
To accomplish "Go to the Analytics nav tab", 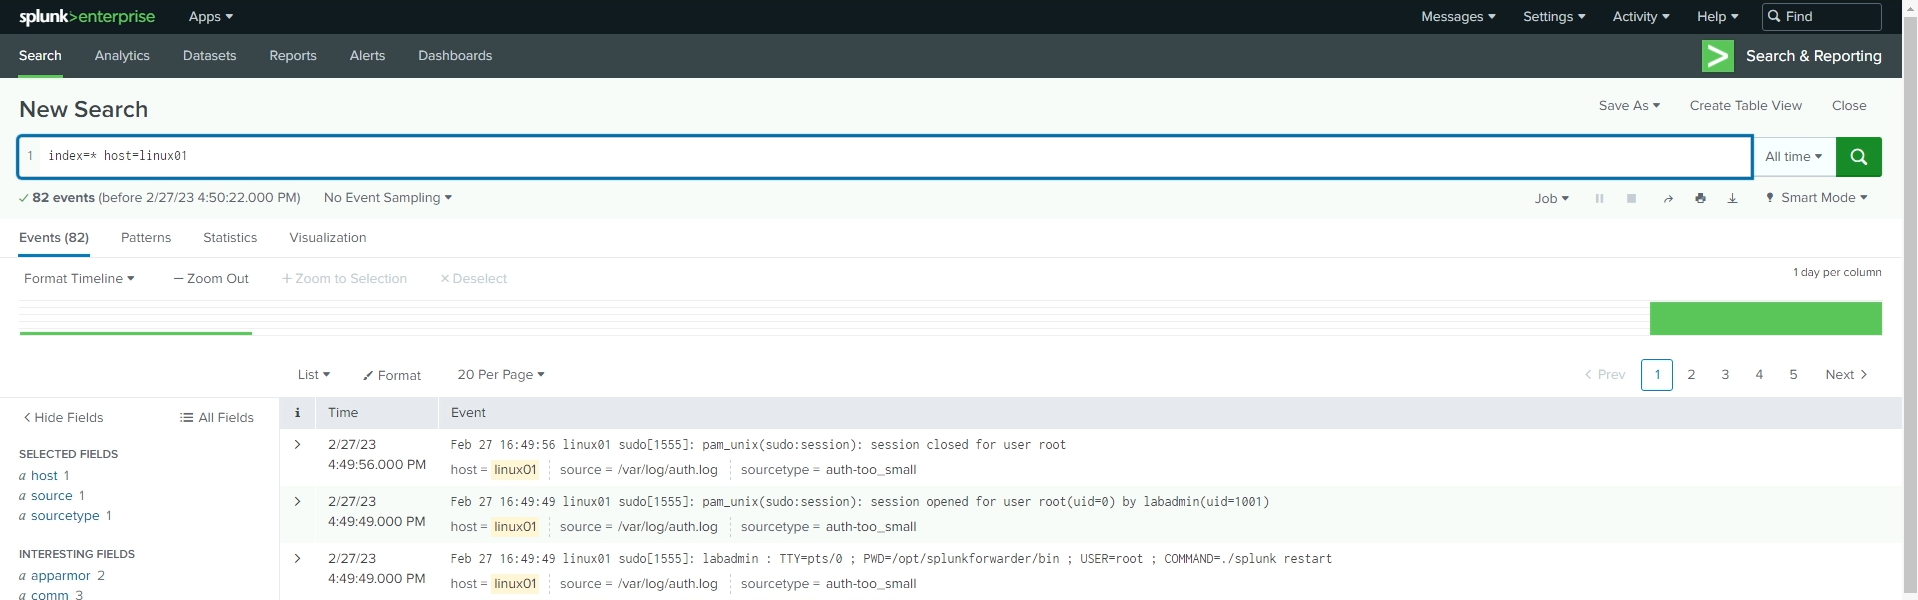I will pos(122,56).
